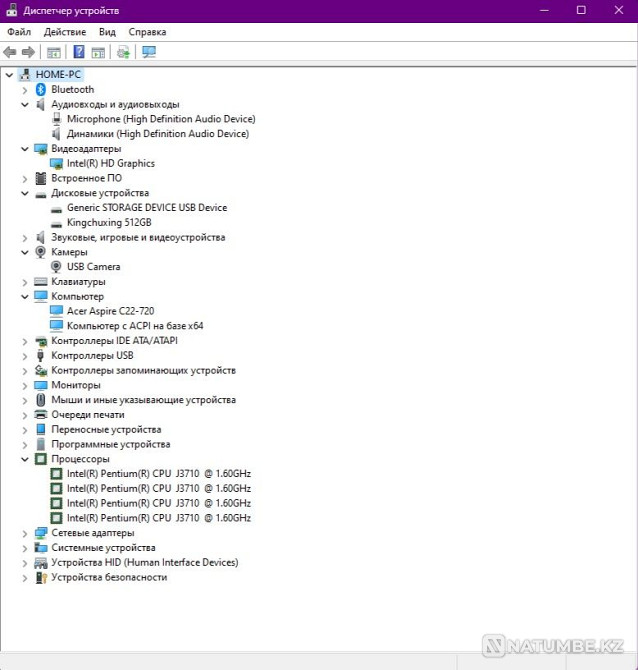
Task: Click the Microphone device icon
Action: pyautogui.click(x=56, y=119)
